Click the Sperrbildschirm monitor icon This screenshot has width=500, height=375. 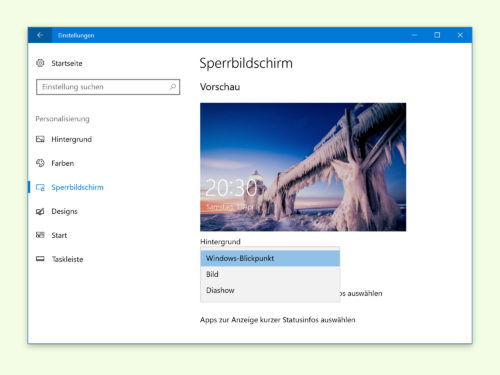pyautogui.click(x=40, y=187)
